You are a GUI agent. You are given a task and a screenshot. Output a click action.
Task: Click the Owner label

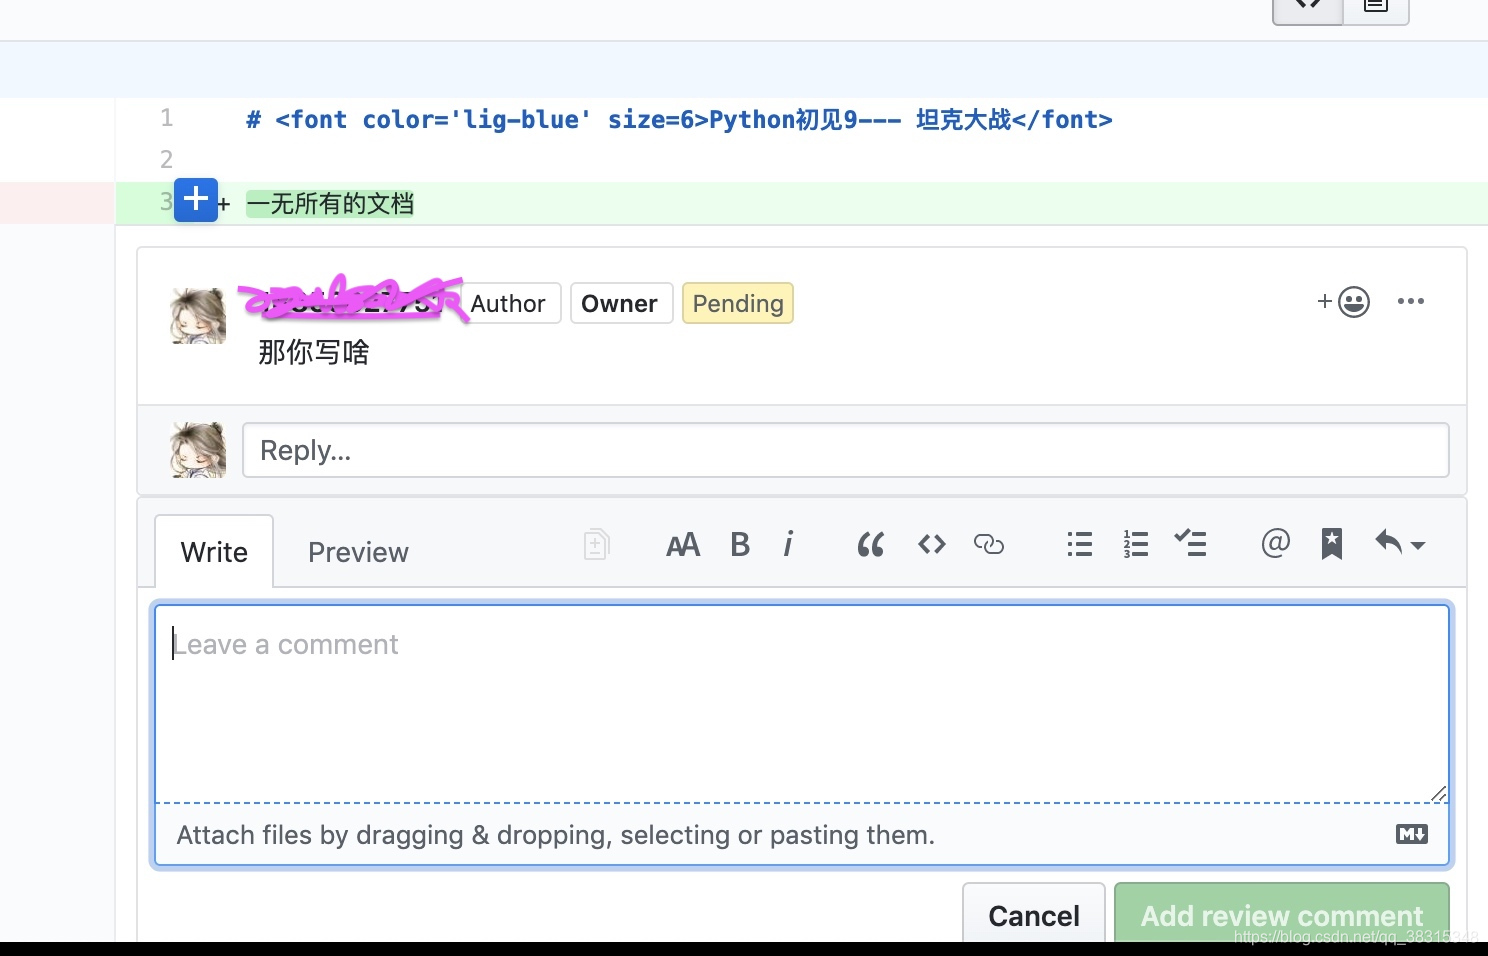pyautogui.click(x=620, y=303)
